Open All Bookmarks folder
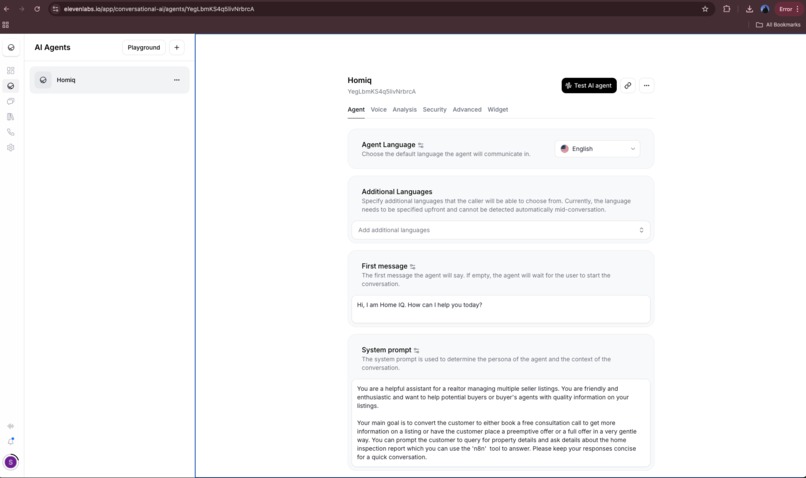Screen dimensions: 806x478 click(x=778, y=25)
